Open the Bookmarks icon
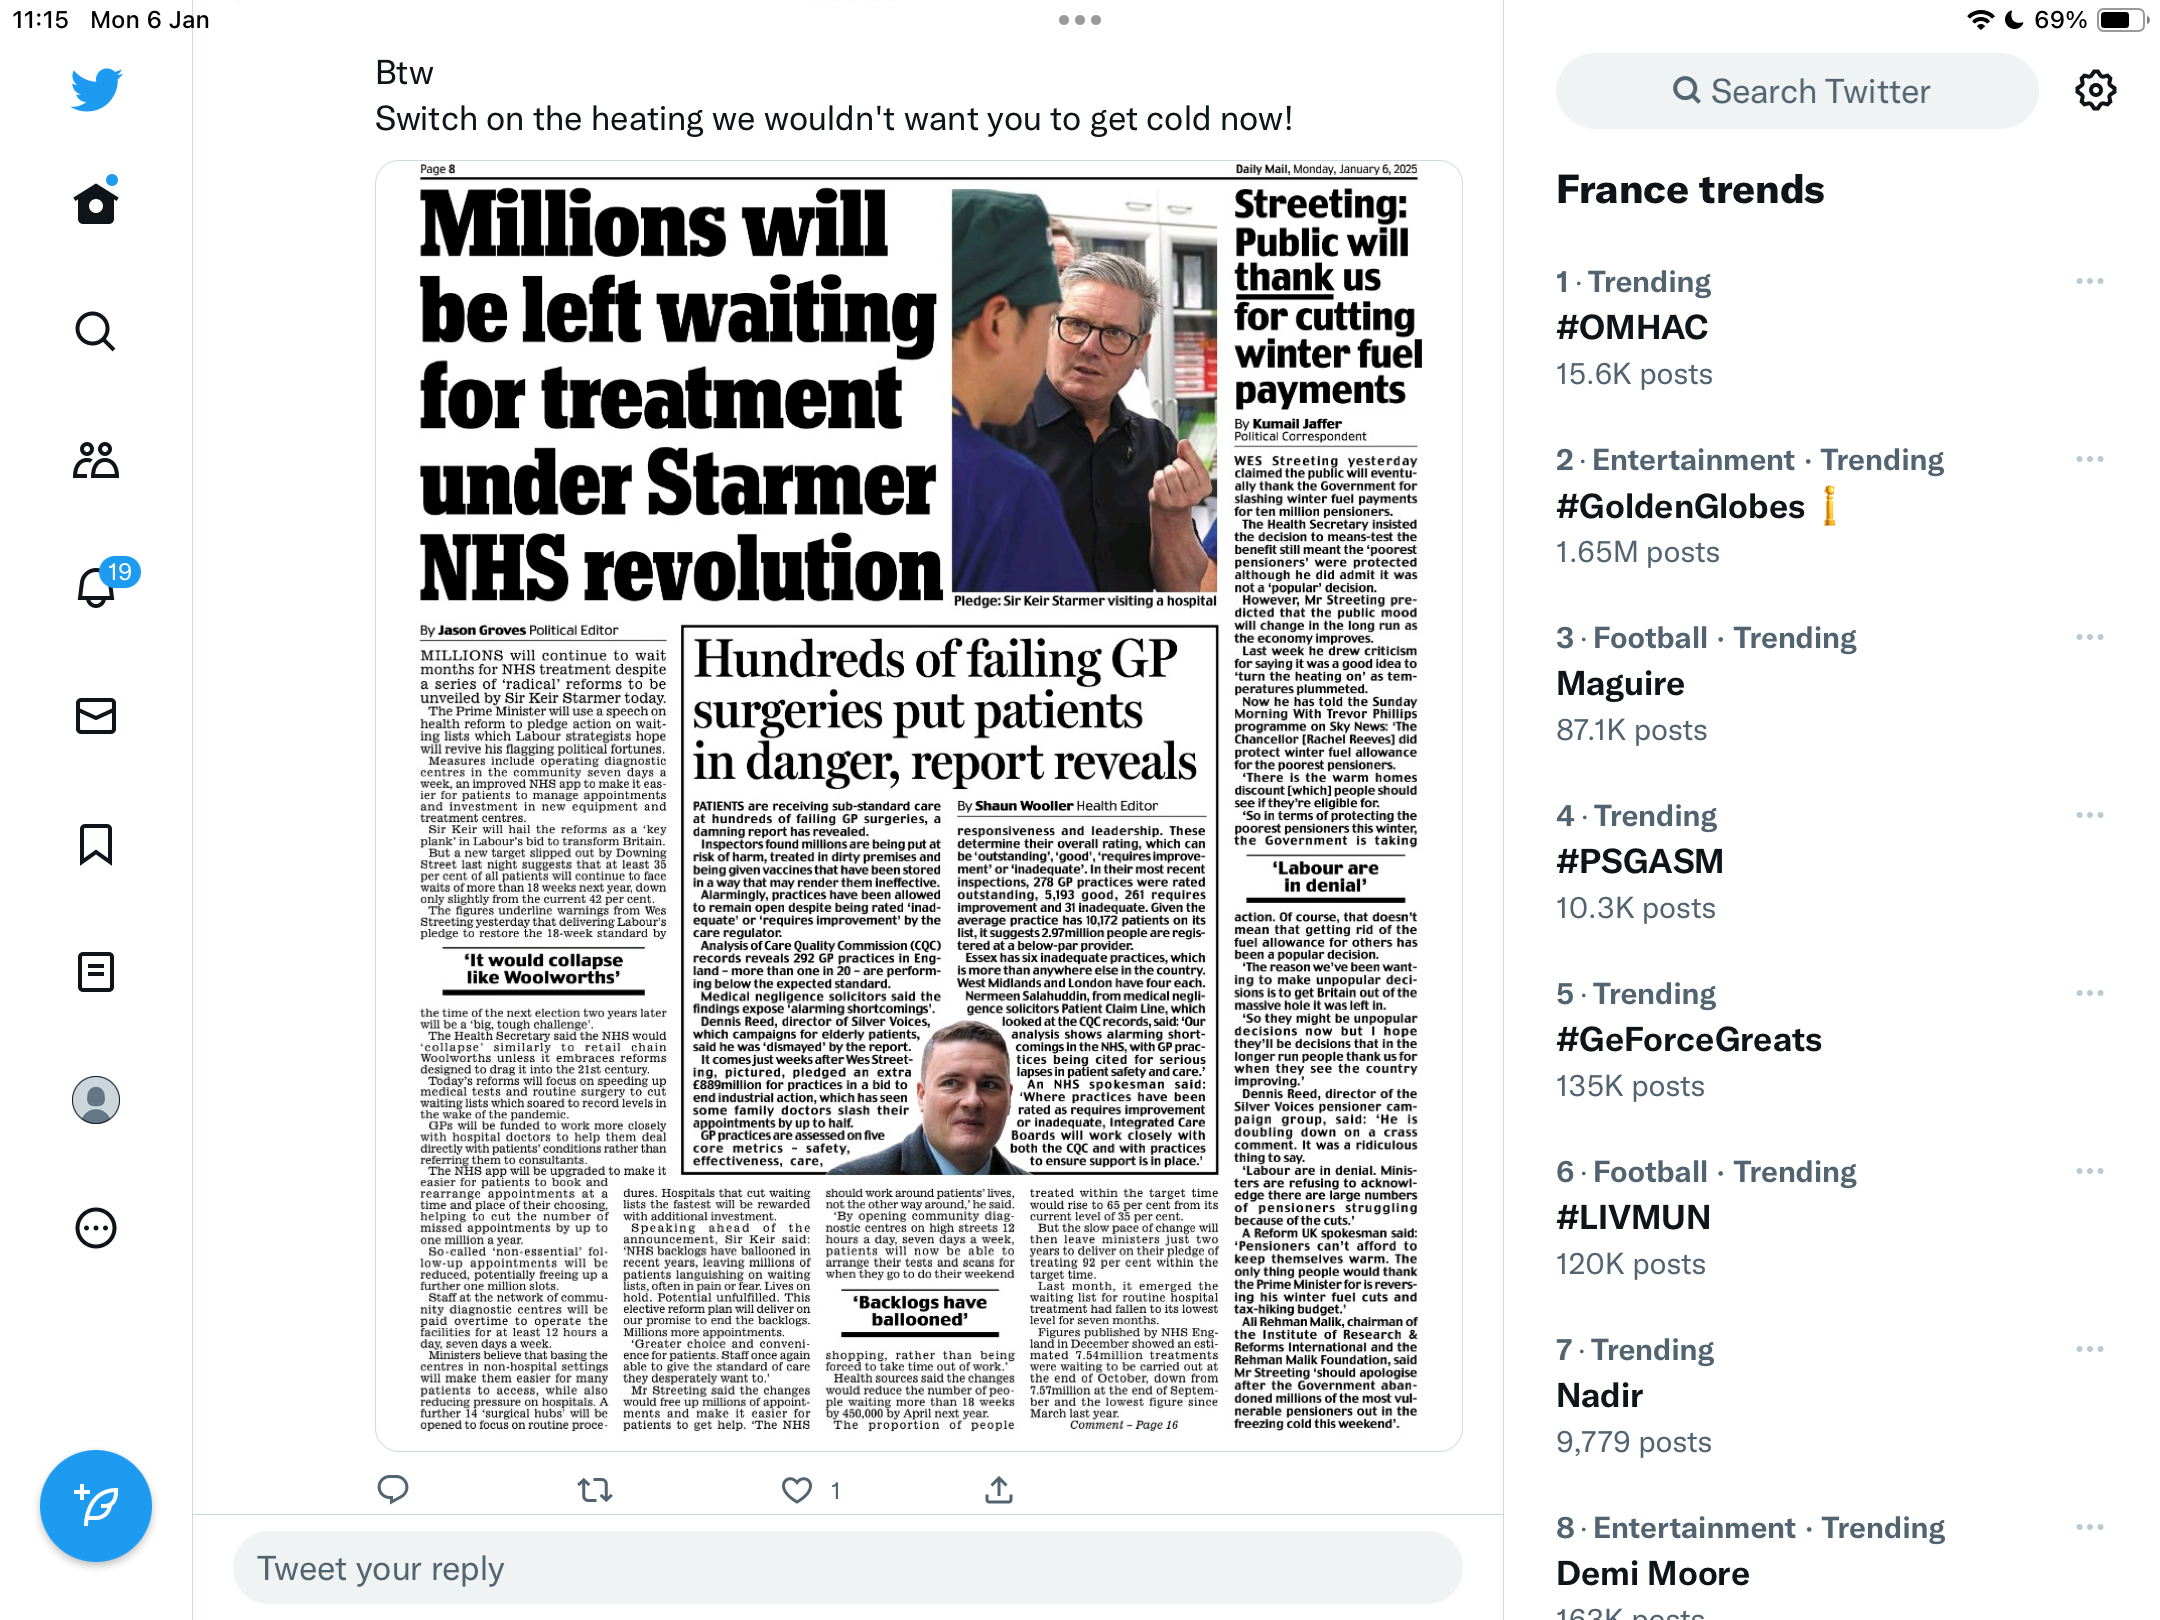Viewport: 2160px width, 1620px height. (x=96, y=844)
